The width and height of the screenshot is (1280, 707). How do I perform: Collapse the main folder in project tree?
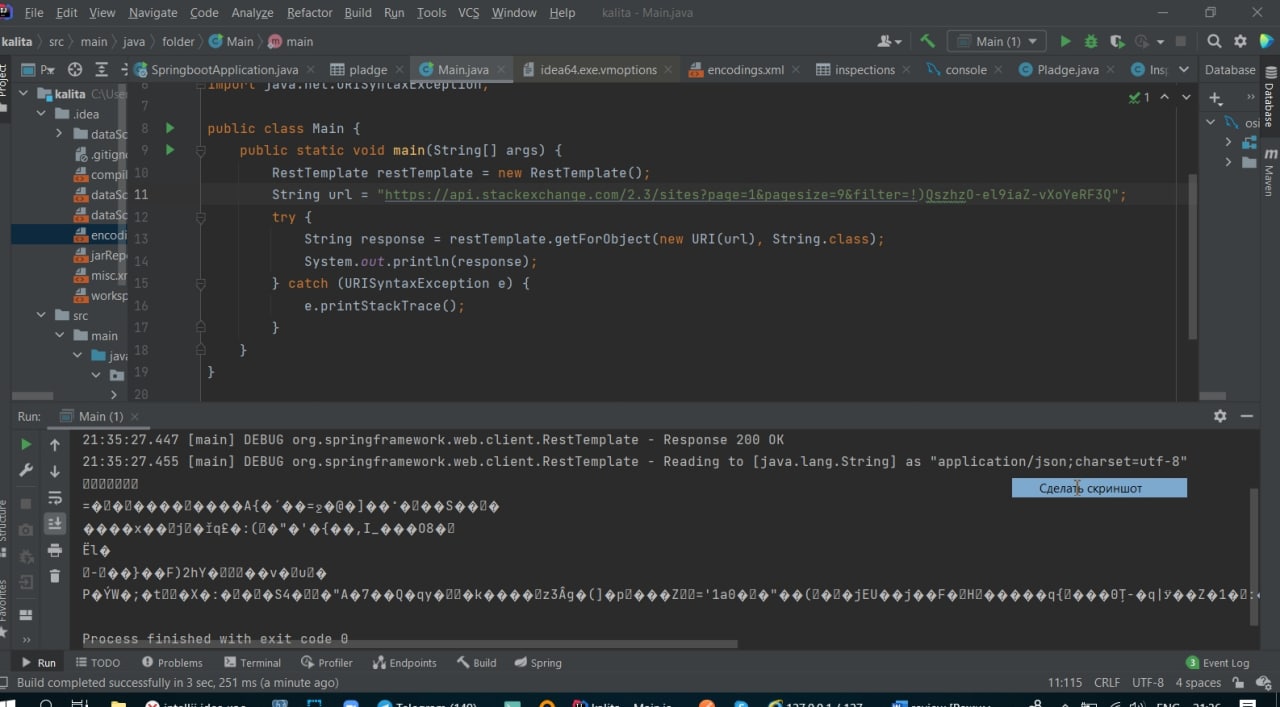click(59, 336)
